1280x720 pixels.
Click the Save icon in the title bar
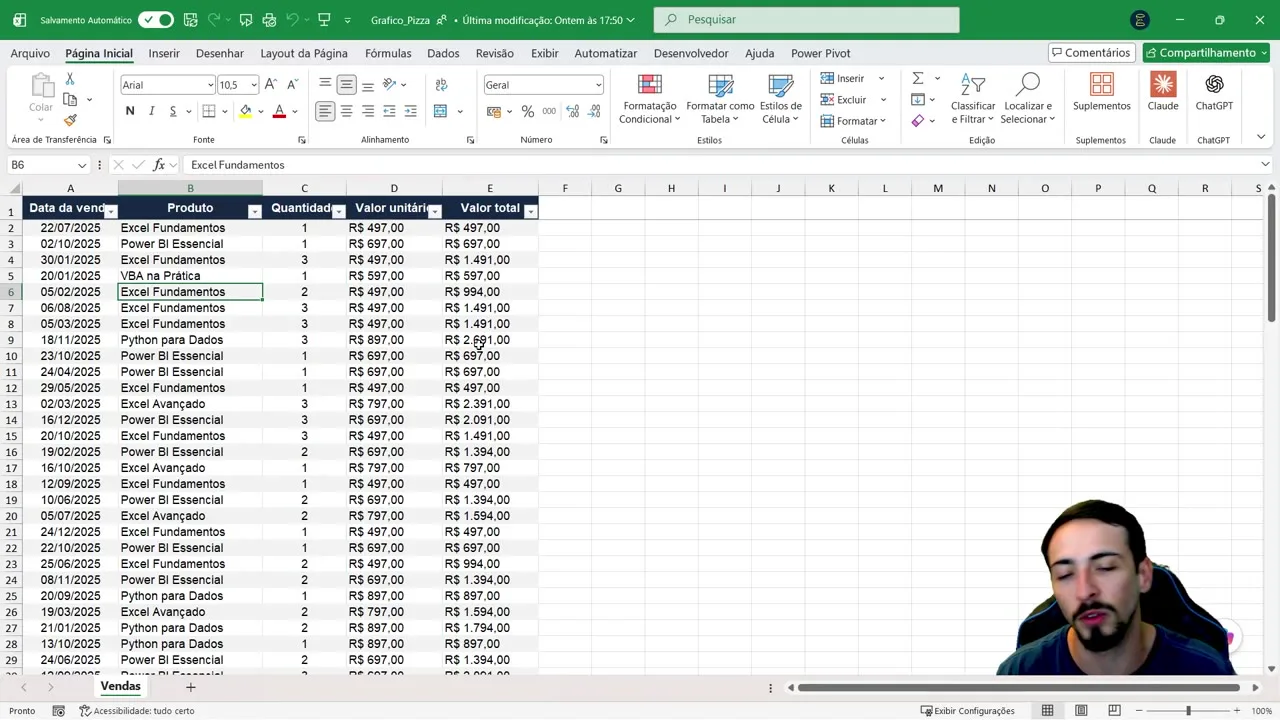(x=191, y=20)
